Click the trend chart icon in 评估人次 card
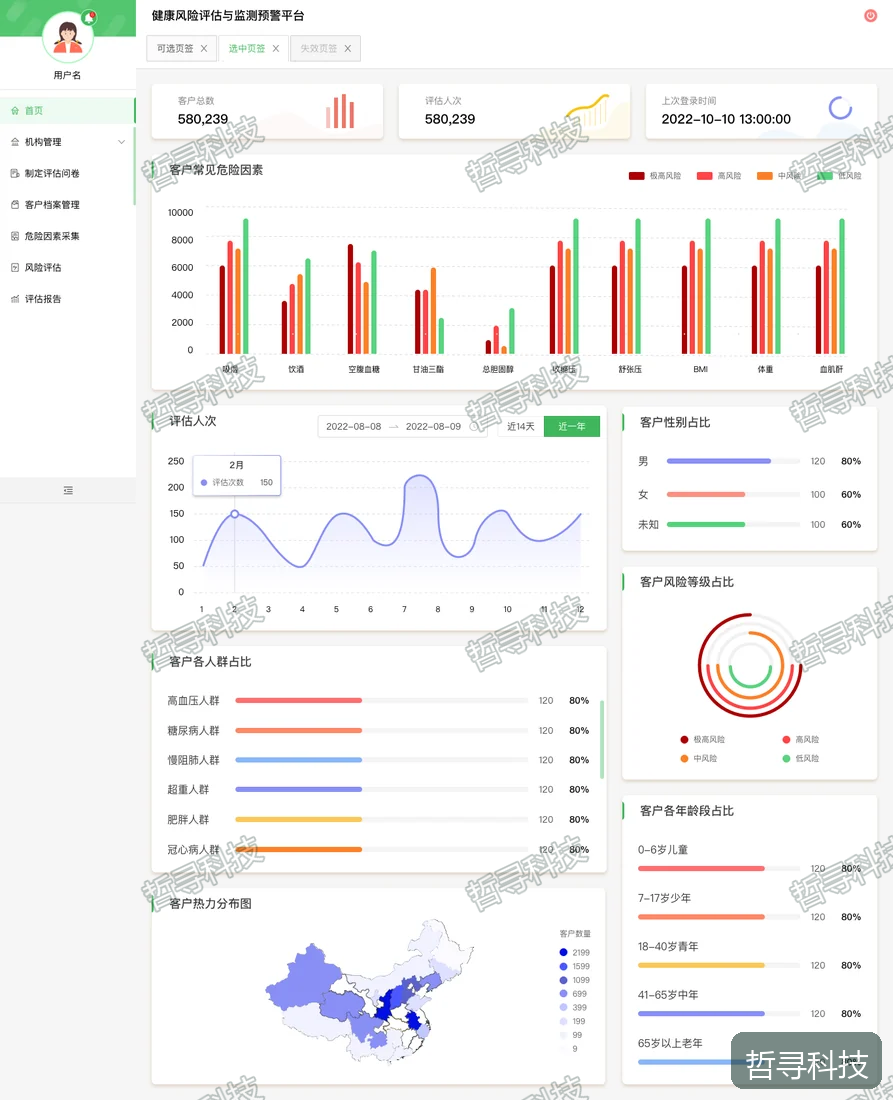 [x=588, y=110]
